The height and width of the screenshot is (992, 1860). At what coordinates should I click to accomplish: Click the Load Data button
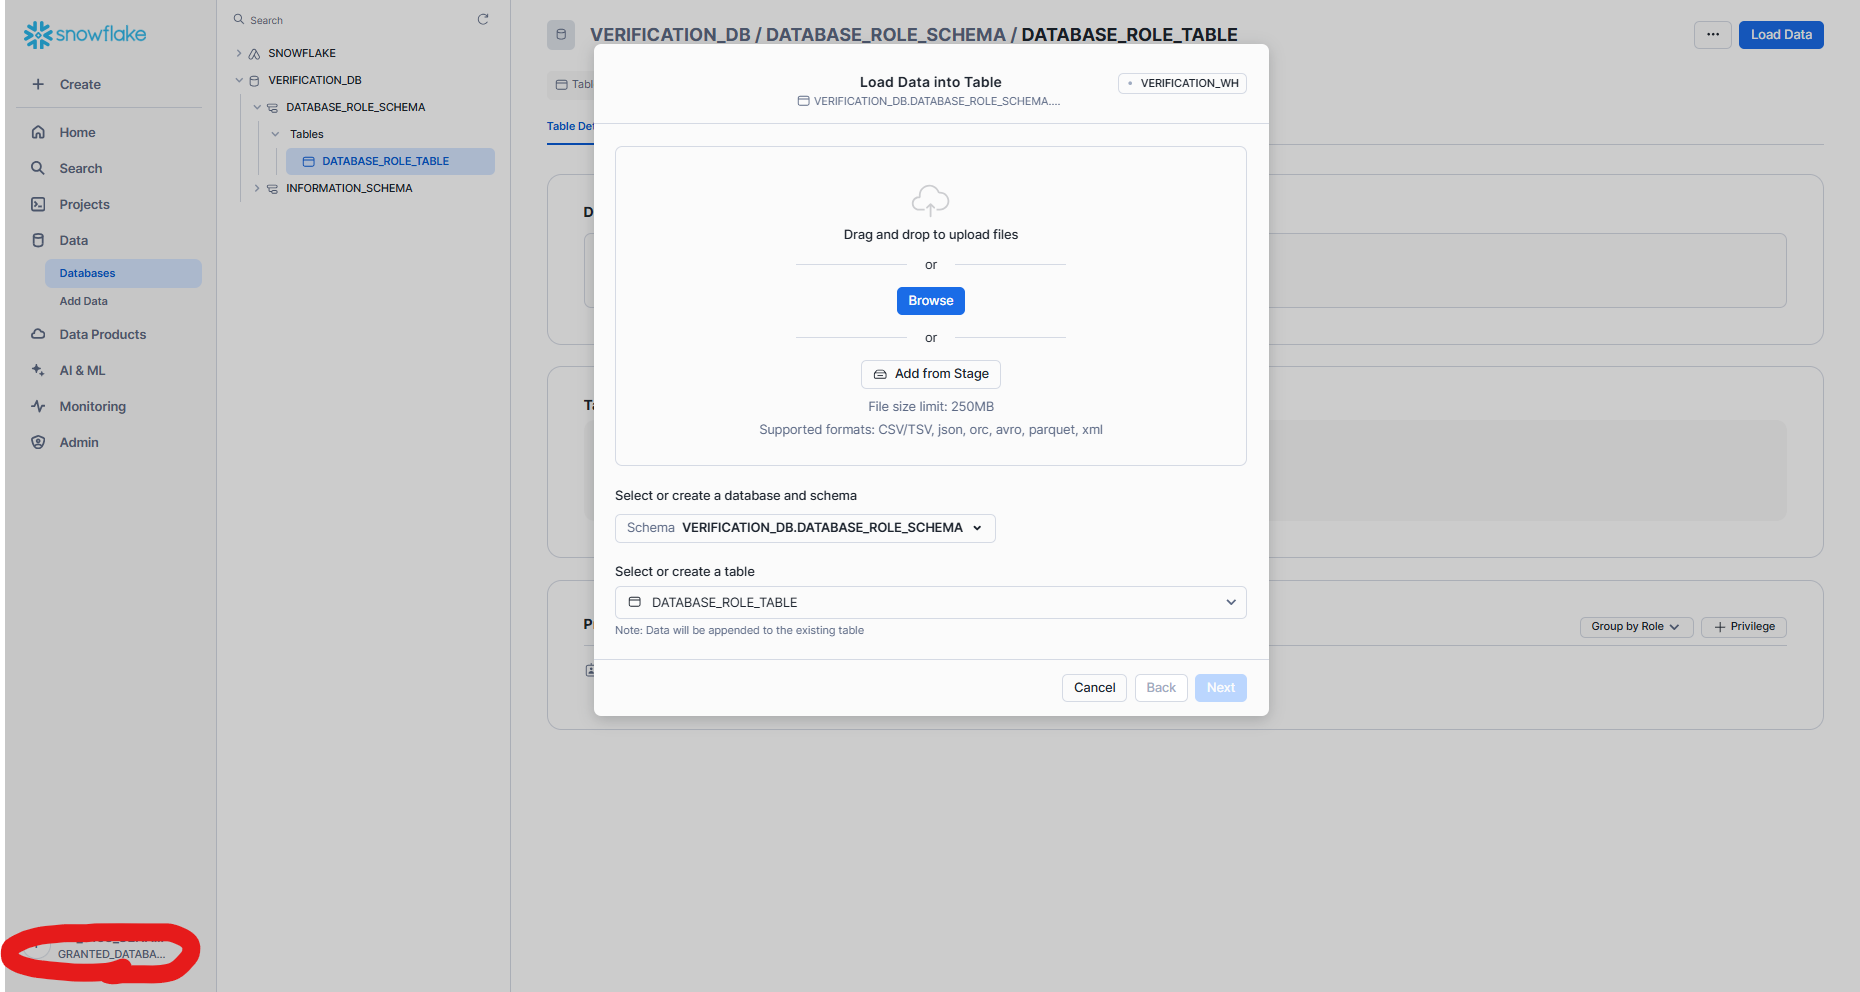click(x=1781, y=35)
